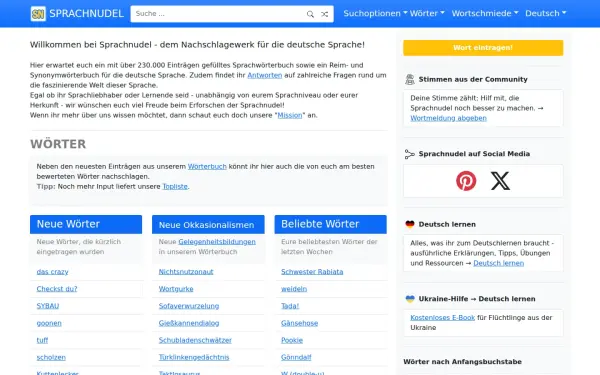Follow the Wörterbuch link
Image resolution: width=600 pixels, height=375 pixels.
[207, 166]
